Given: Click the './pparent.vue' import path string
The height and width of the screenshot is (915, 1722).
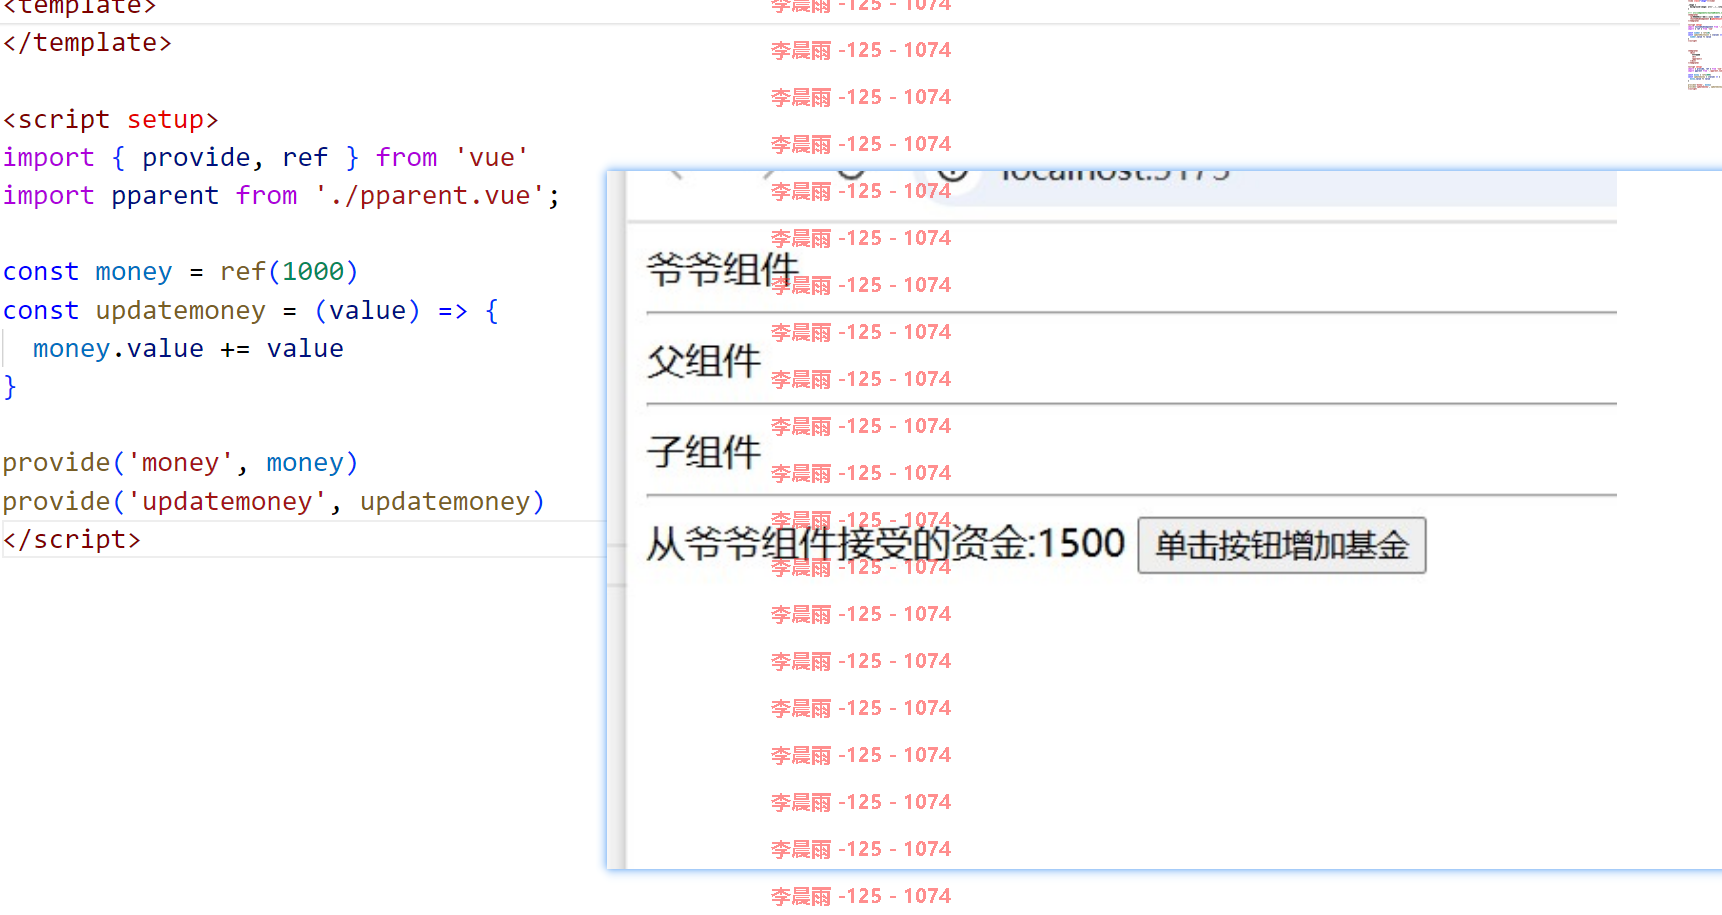Looking at the screenshot, I should coord(430,195).
